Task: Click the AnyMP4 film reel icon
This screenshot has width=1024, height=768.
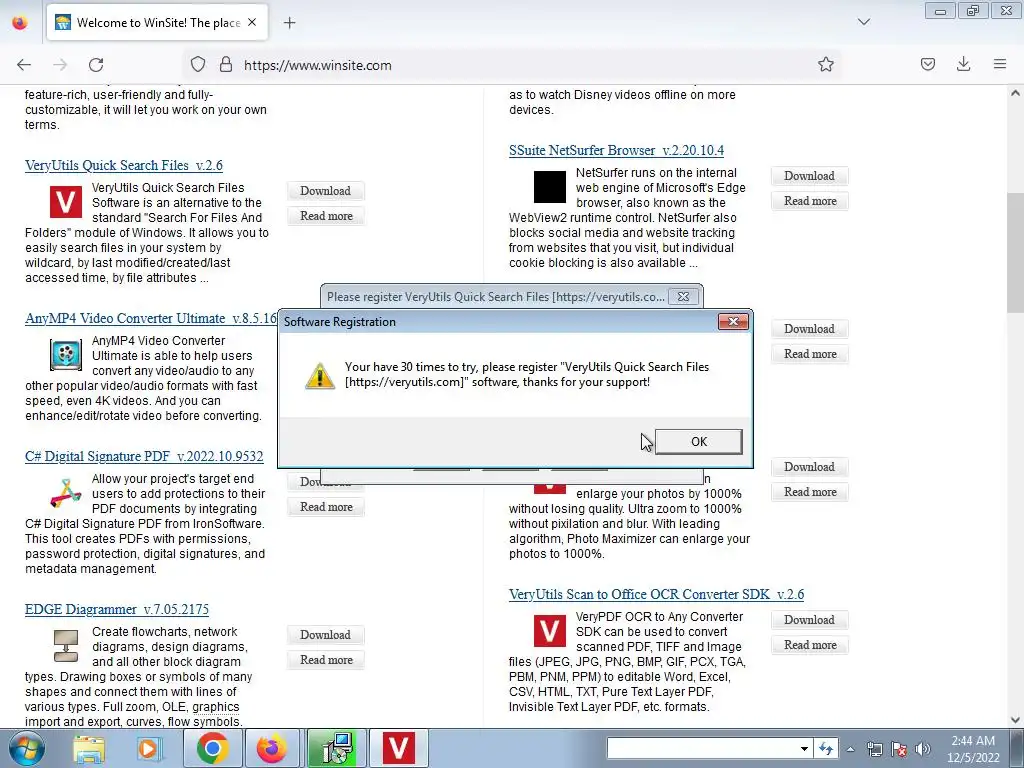Action: (x=66, y=355)
